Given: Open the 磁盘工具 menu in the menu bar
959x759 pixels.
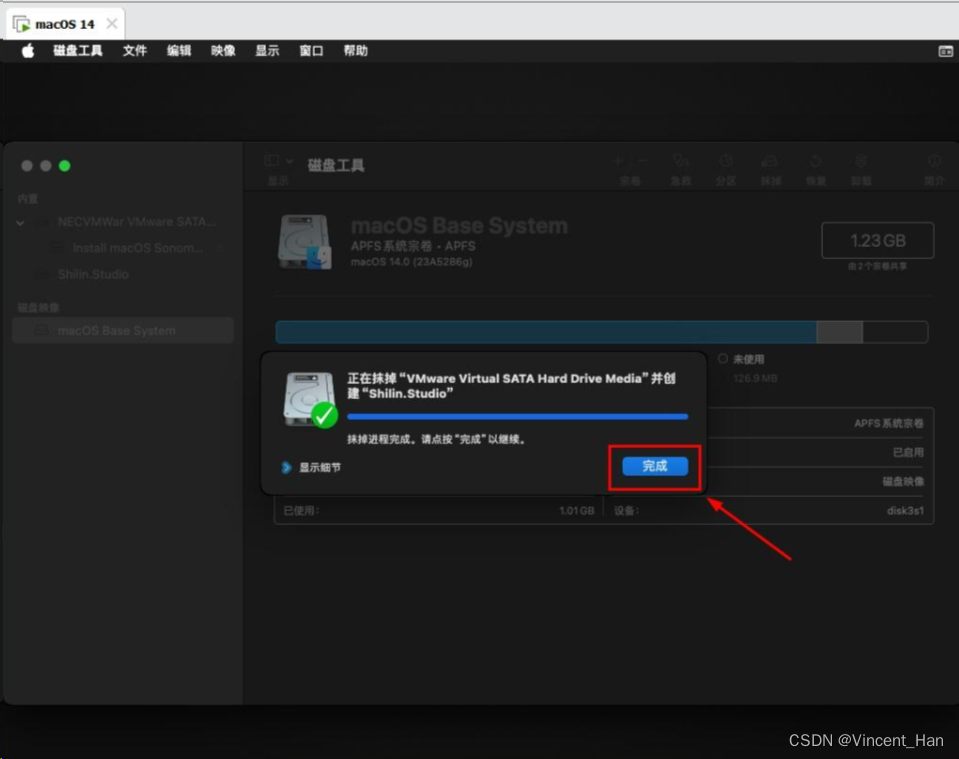Looking at the screenshot, I should point(78,51).
